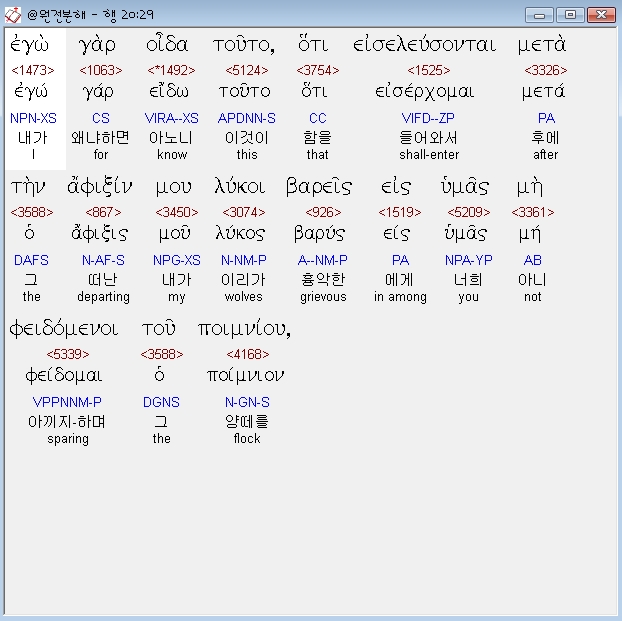Click lemma λύκος
The image size is (622, 621).
240,233
